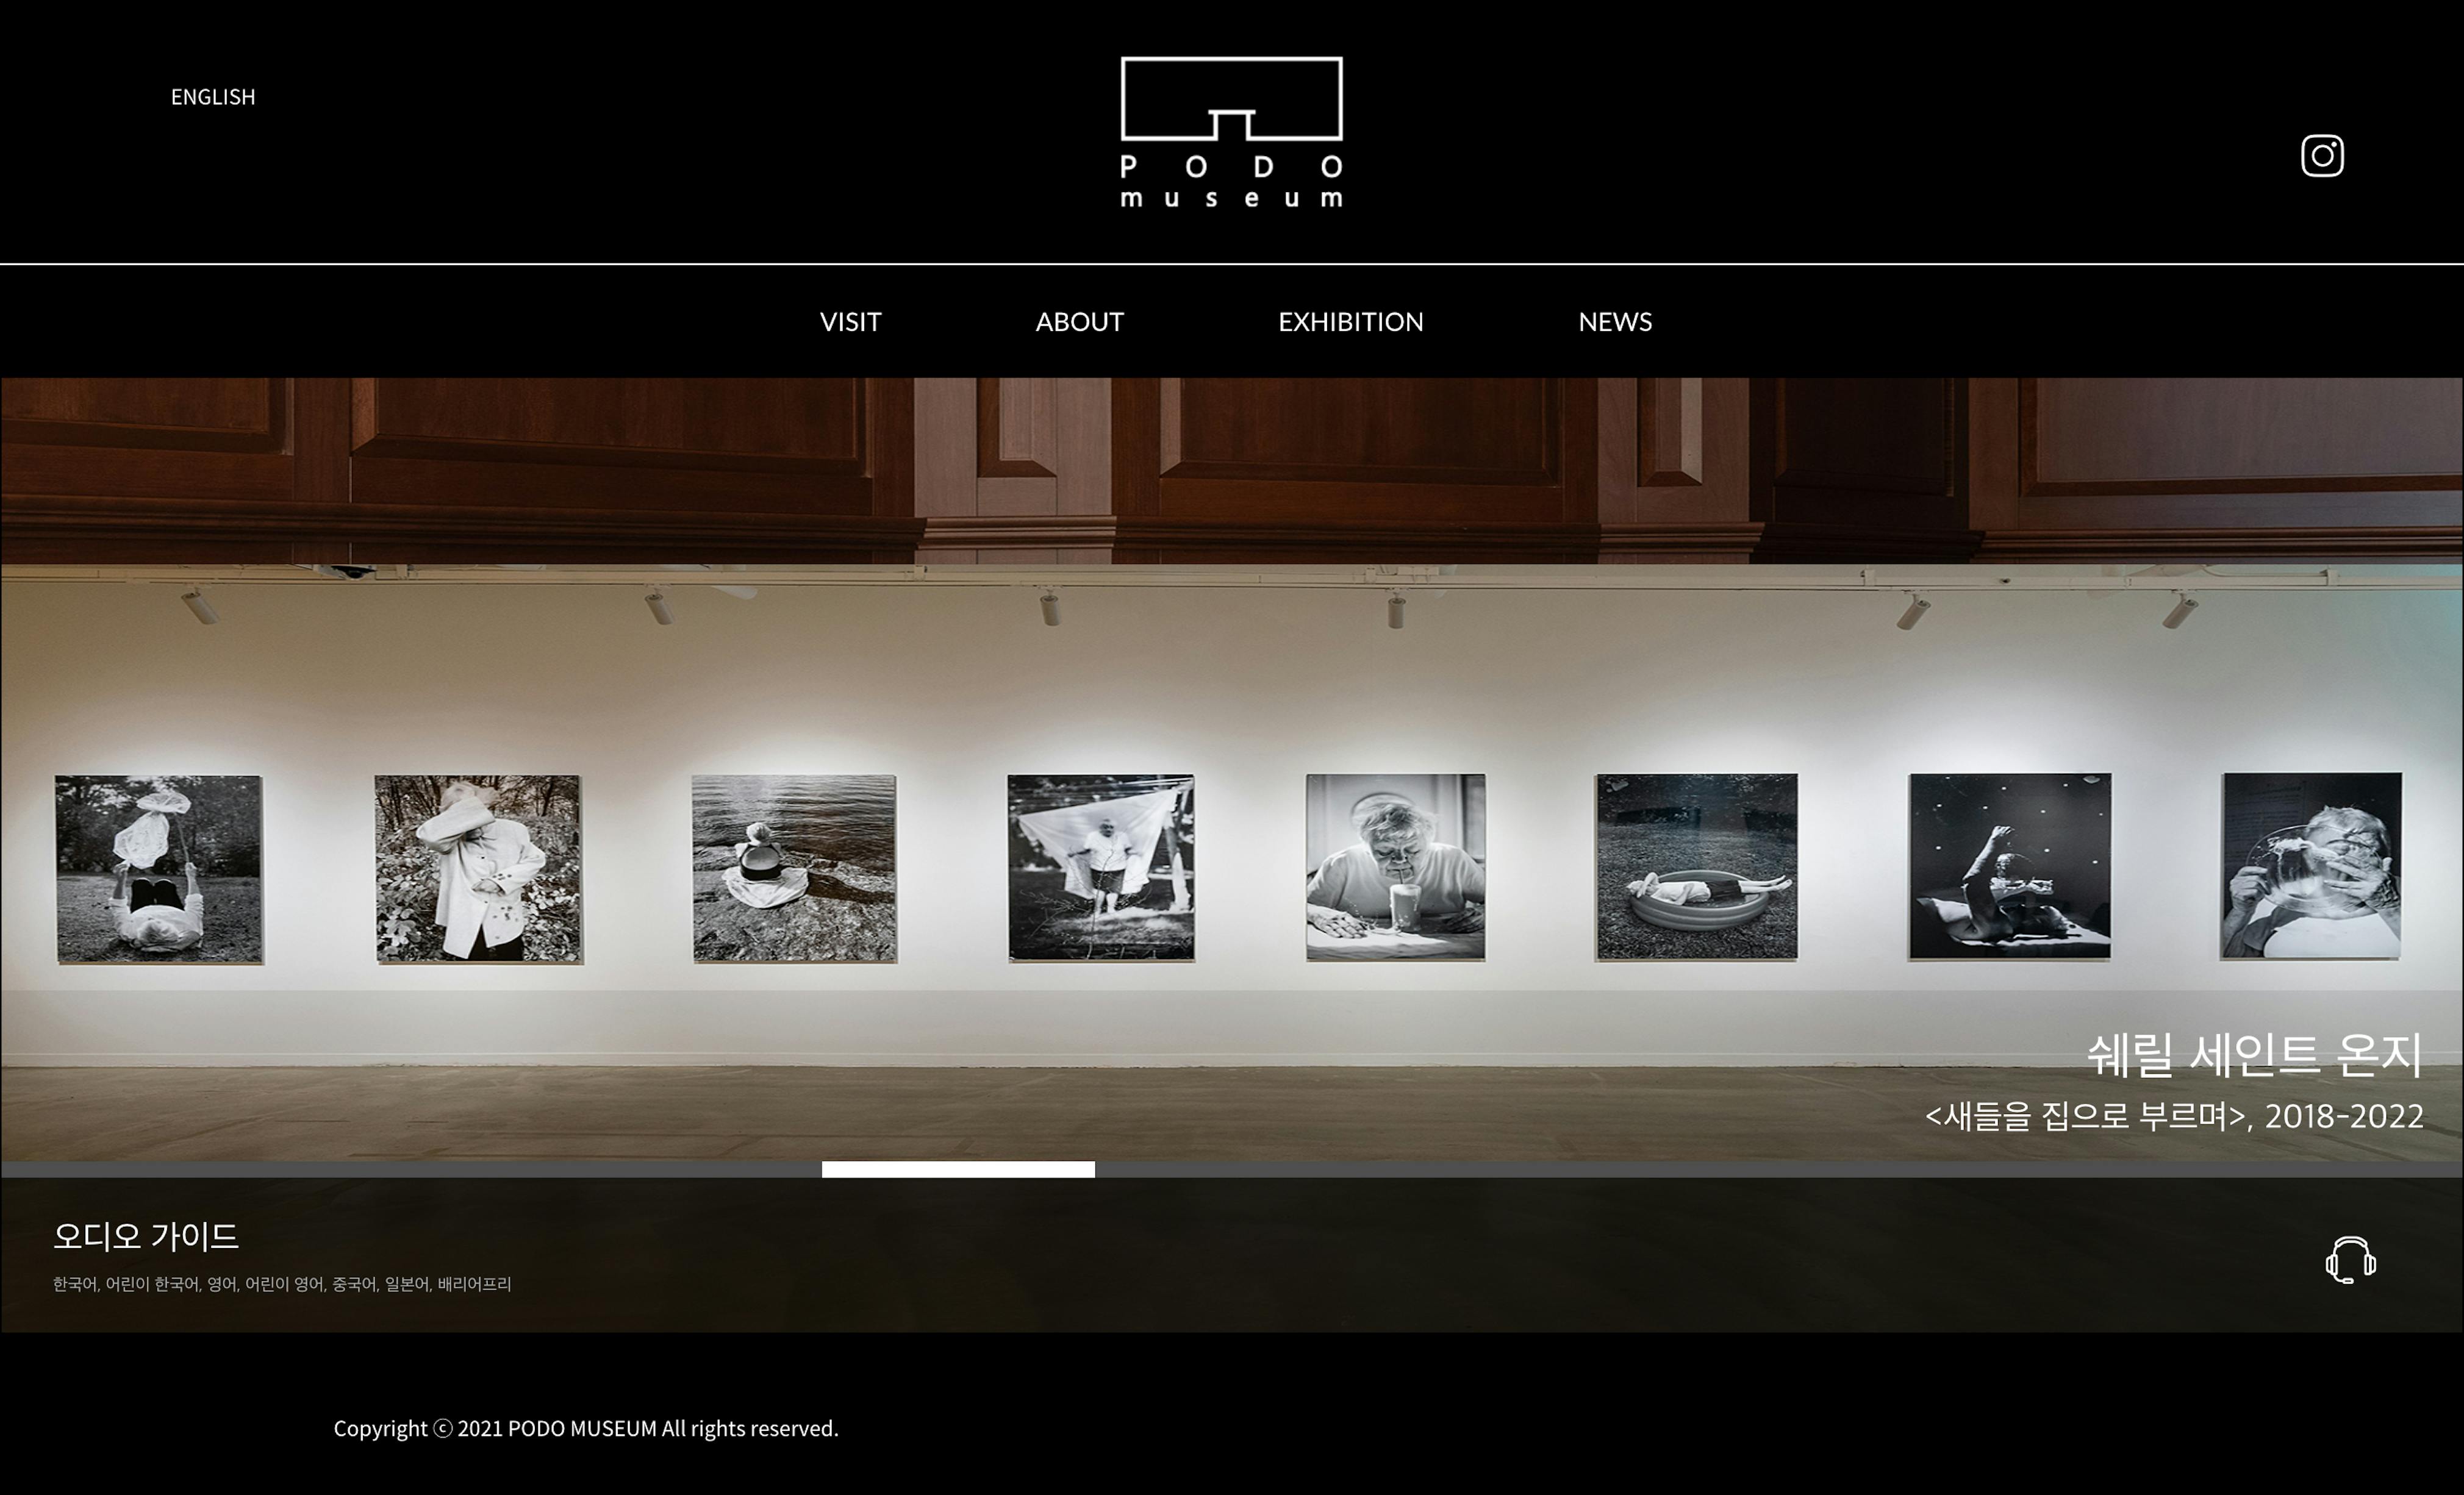The width and height of the screenshot is (2464, 1495).
Task: Open the EXHIBITION menu
Action: (1350, 322)
